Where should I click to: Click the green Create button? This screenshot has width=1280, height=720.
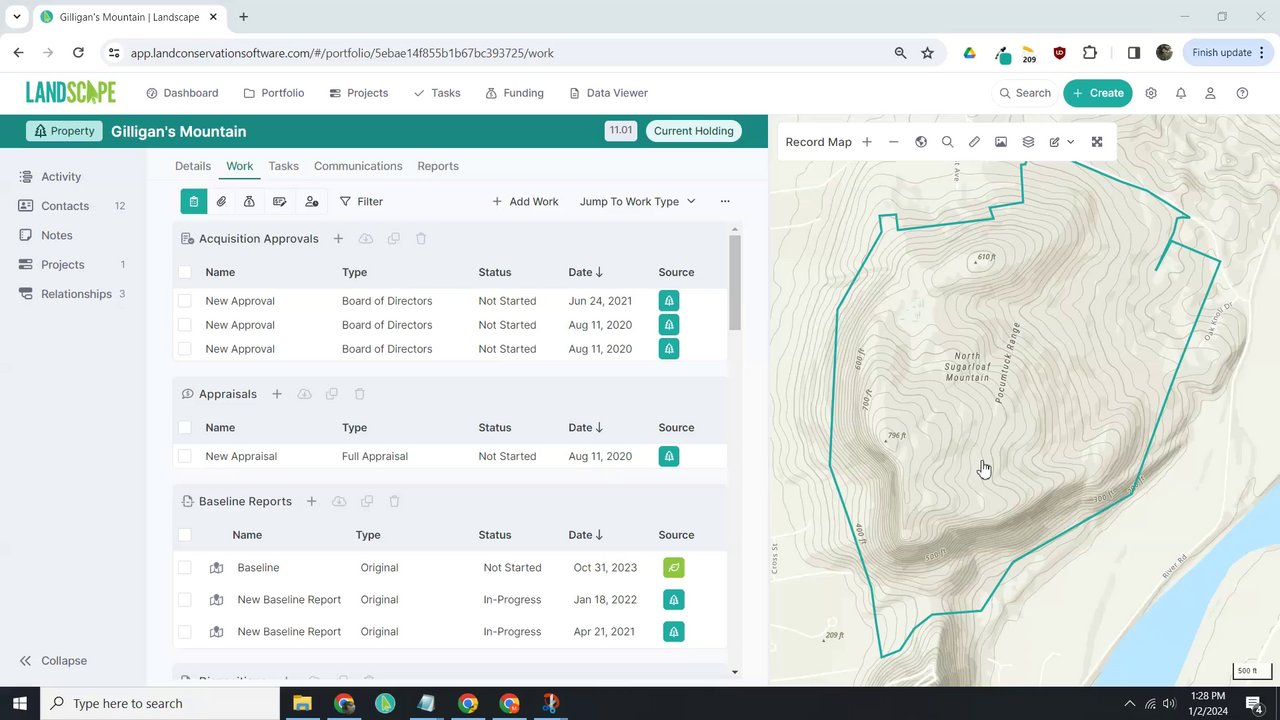pyautogui.click(x=1097, y=93)
